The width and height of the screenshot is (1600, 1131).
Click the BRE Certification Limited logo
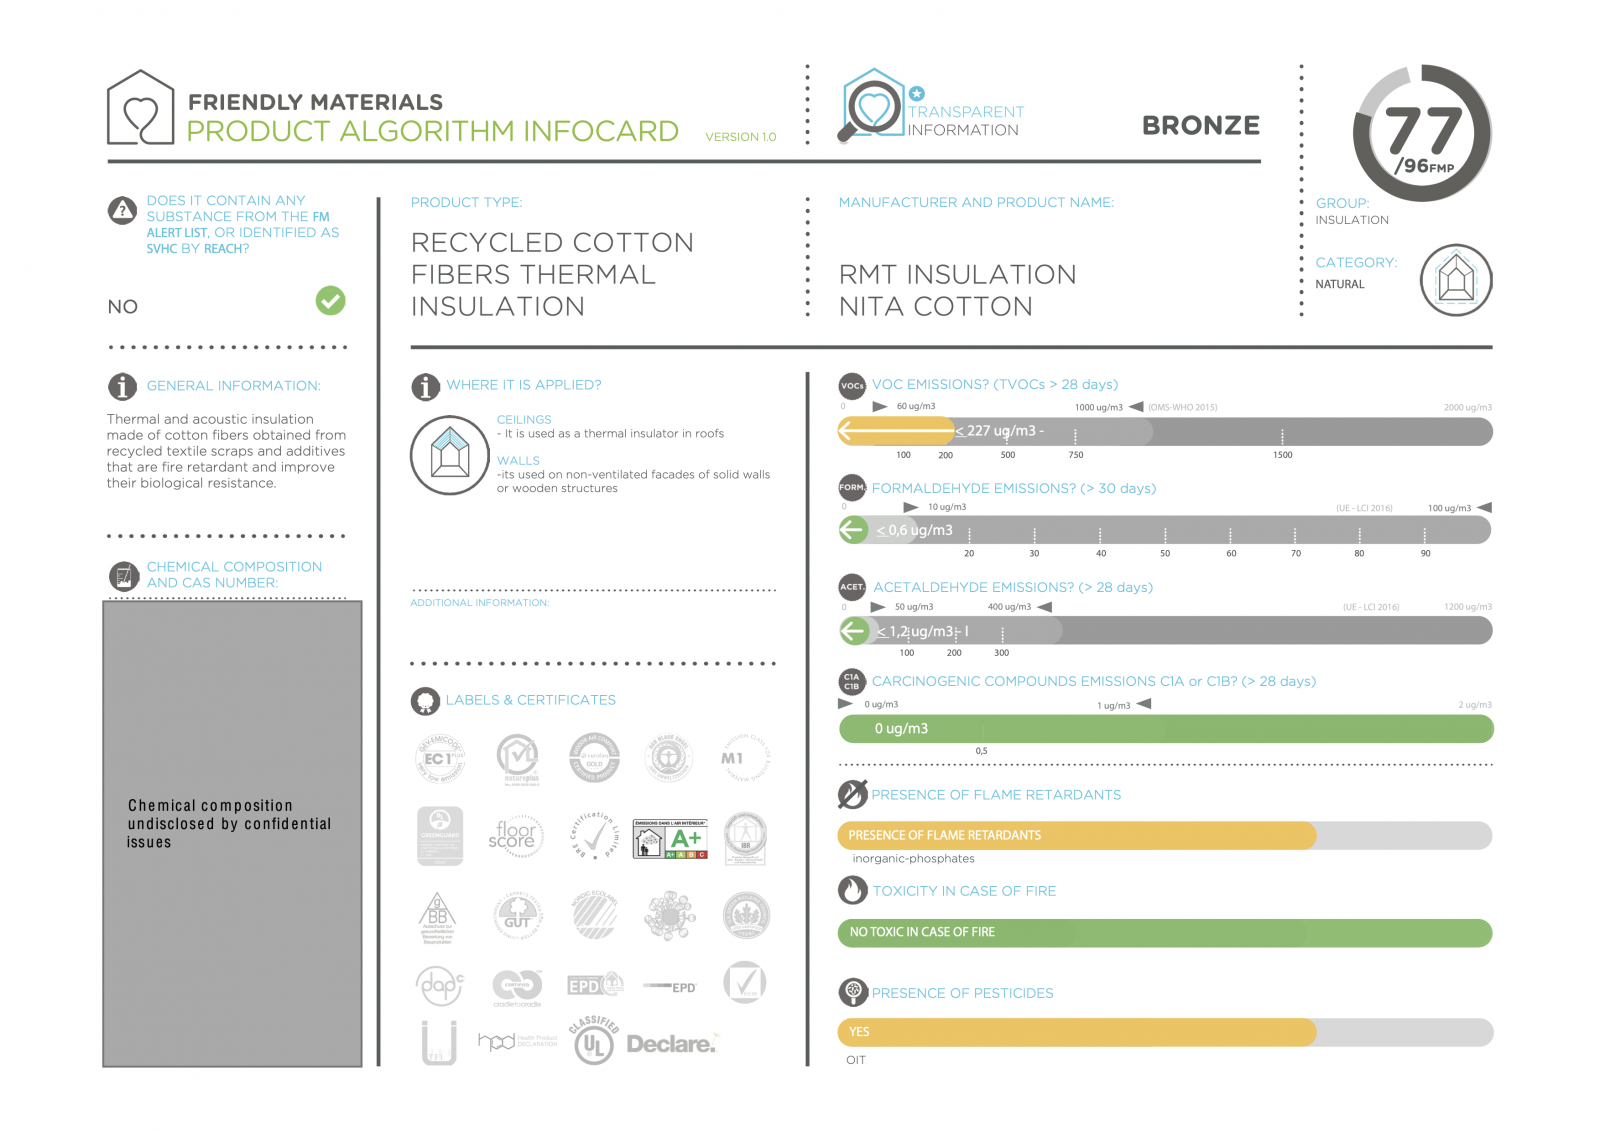click(596, 836)
